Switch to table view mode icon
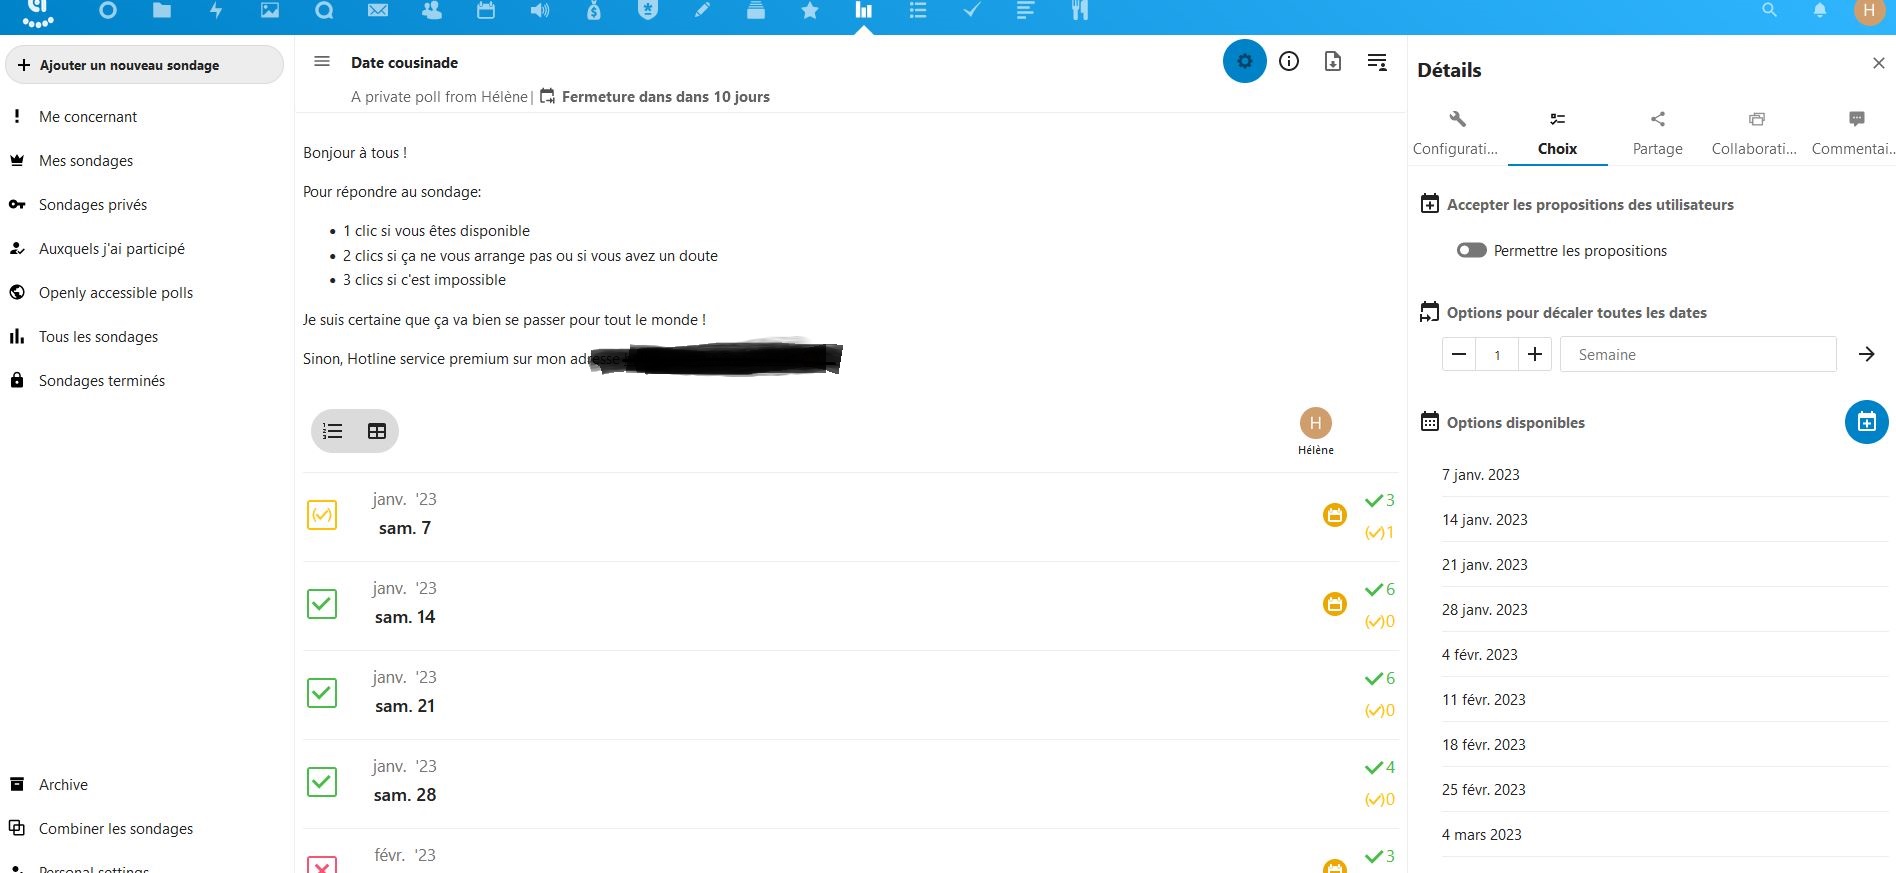 point(377,431)
